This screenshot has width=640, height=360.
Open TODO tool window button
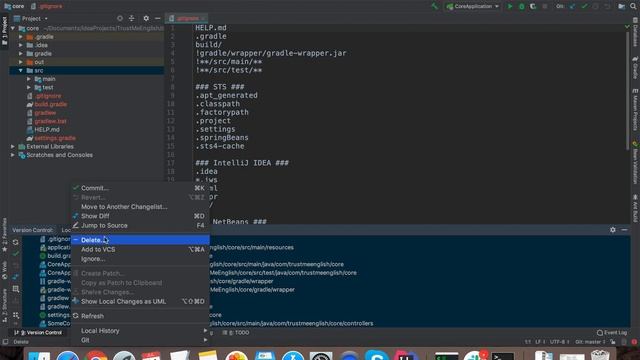[x=236, y=333]
